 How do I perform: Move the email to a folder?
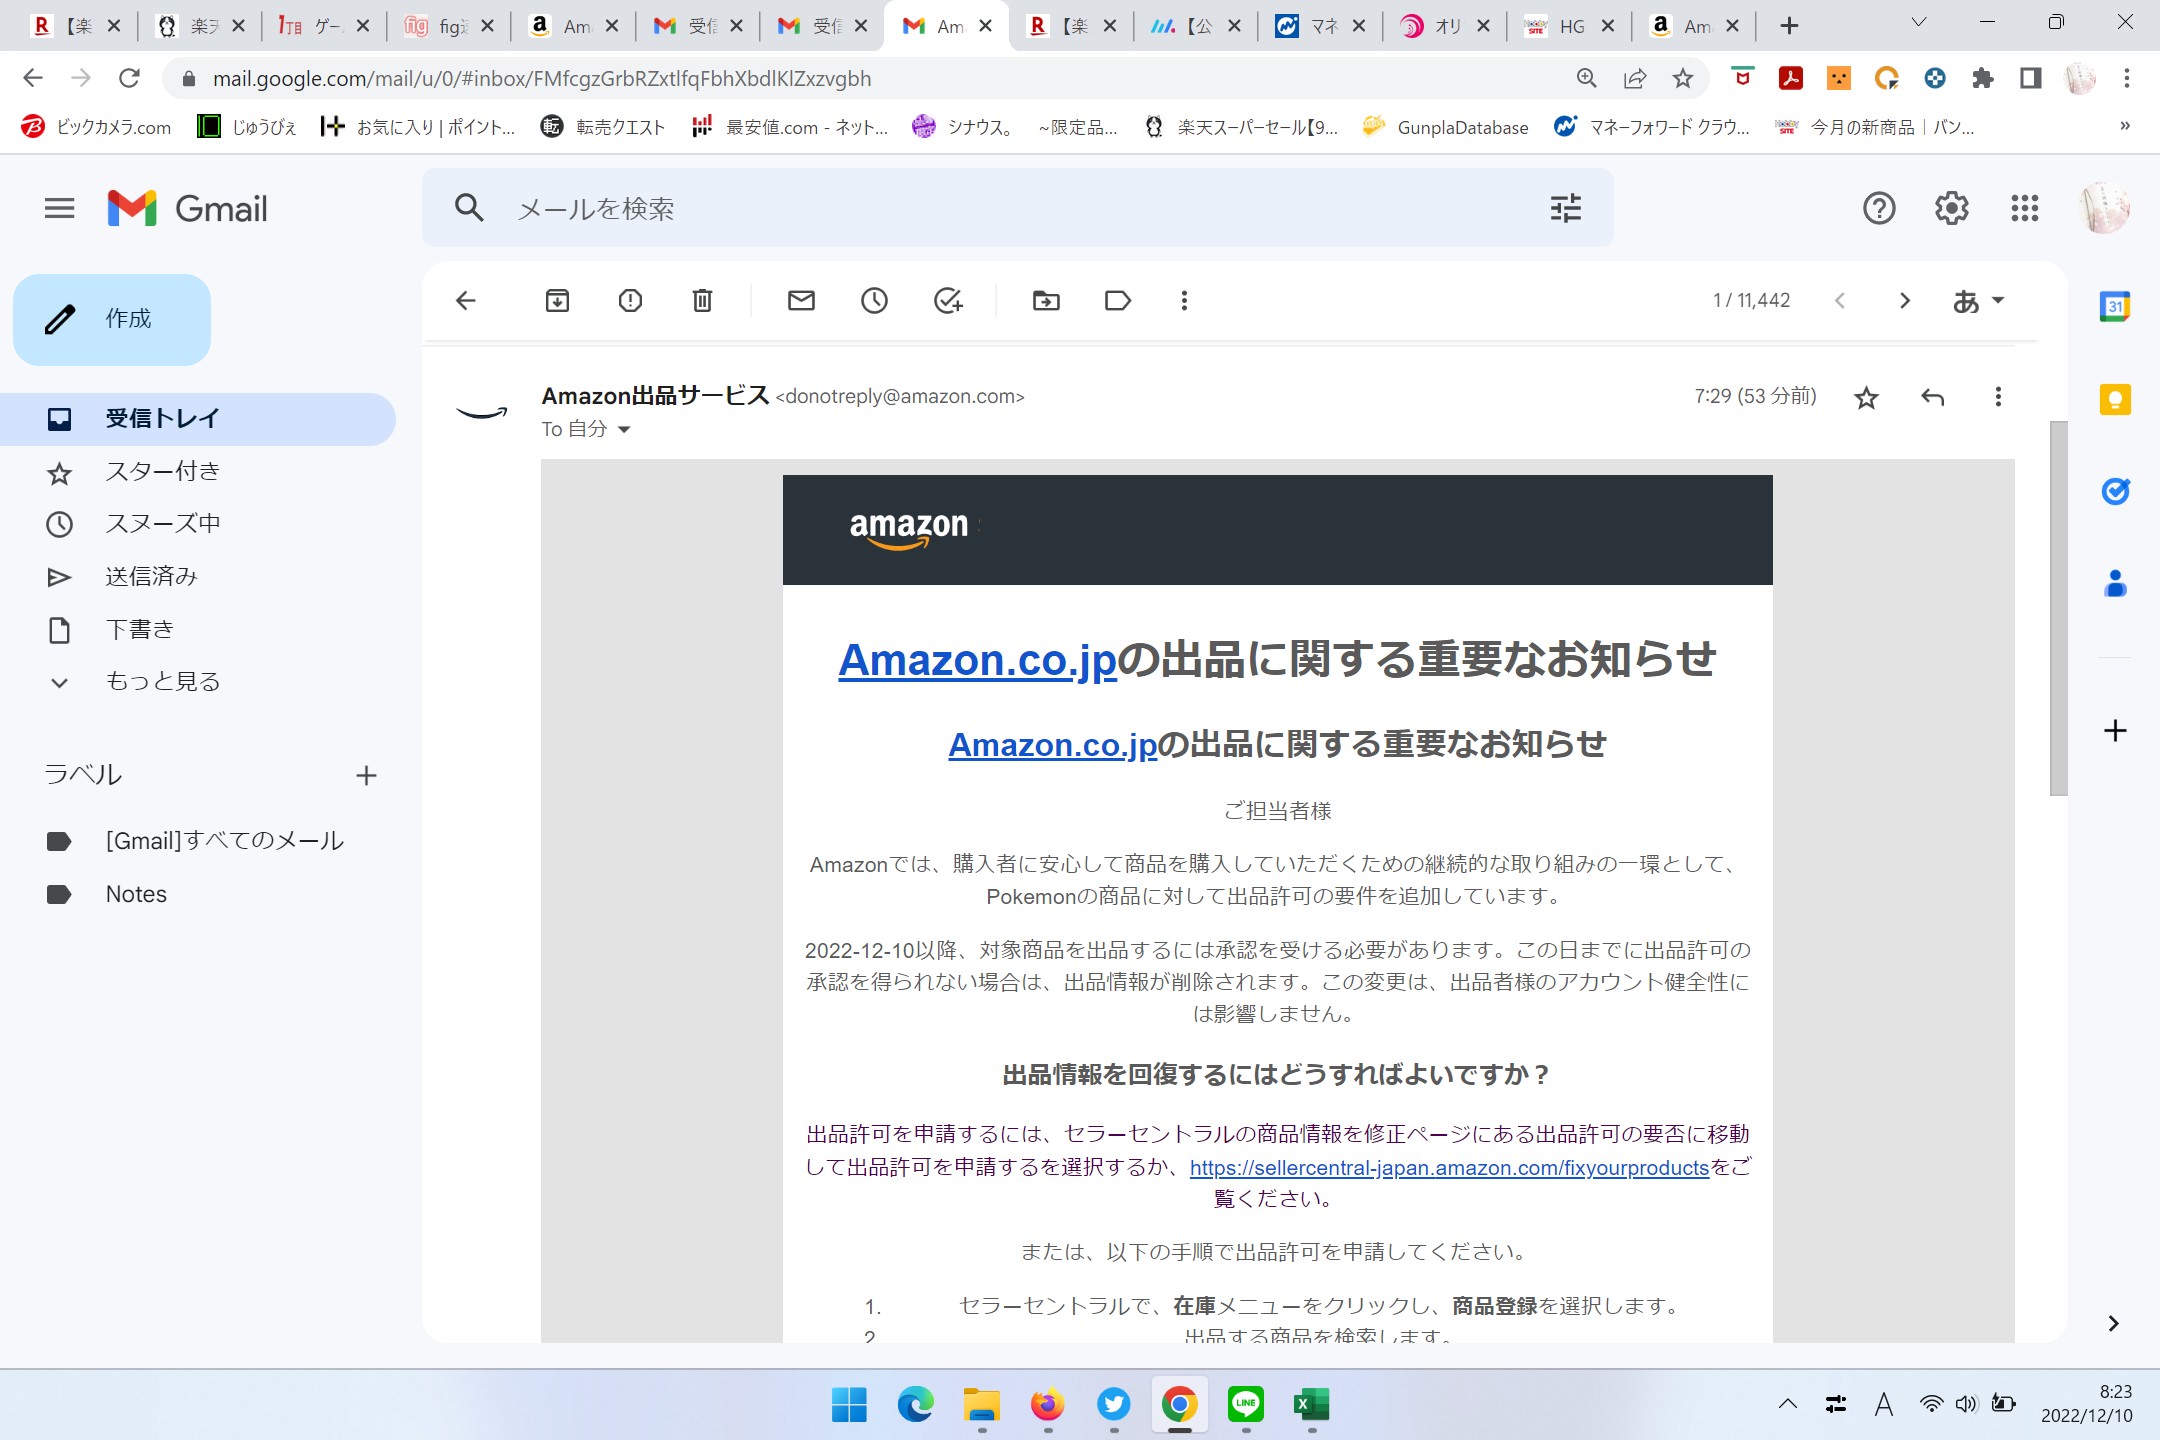point(1046,301)
